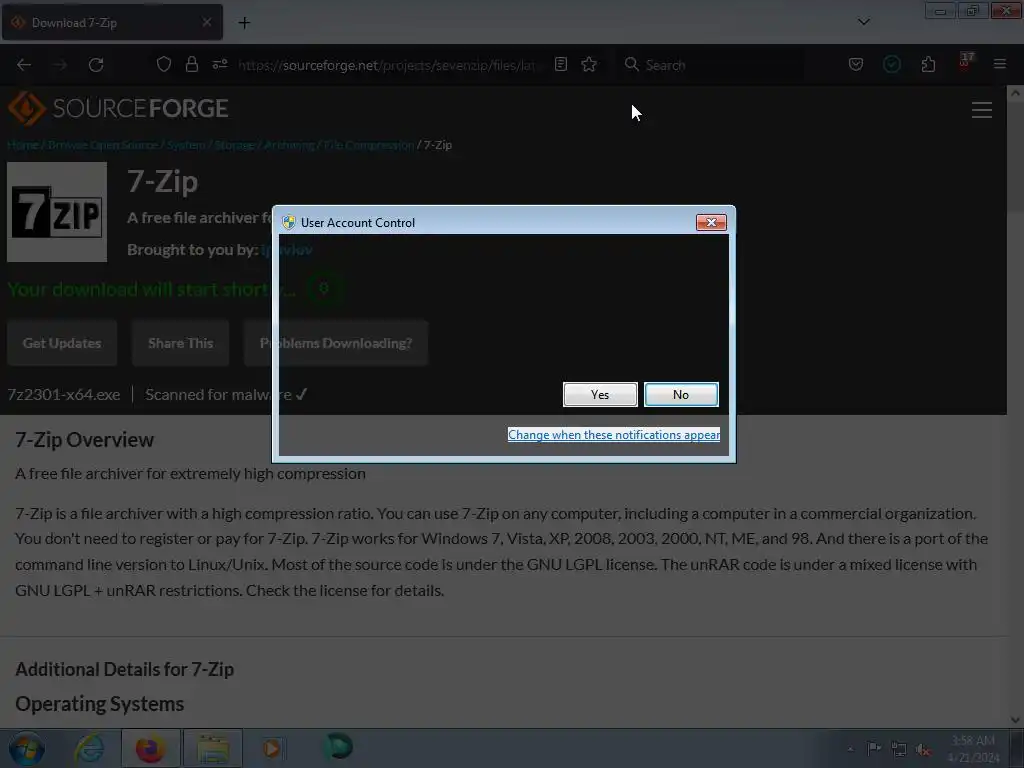Open 'System' breadcrumb link
The height and width of the screenshot is (768, 1024).
coord(185,145)
